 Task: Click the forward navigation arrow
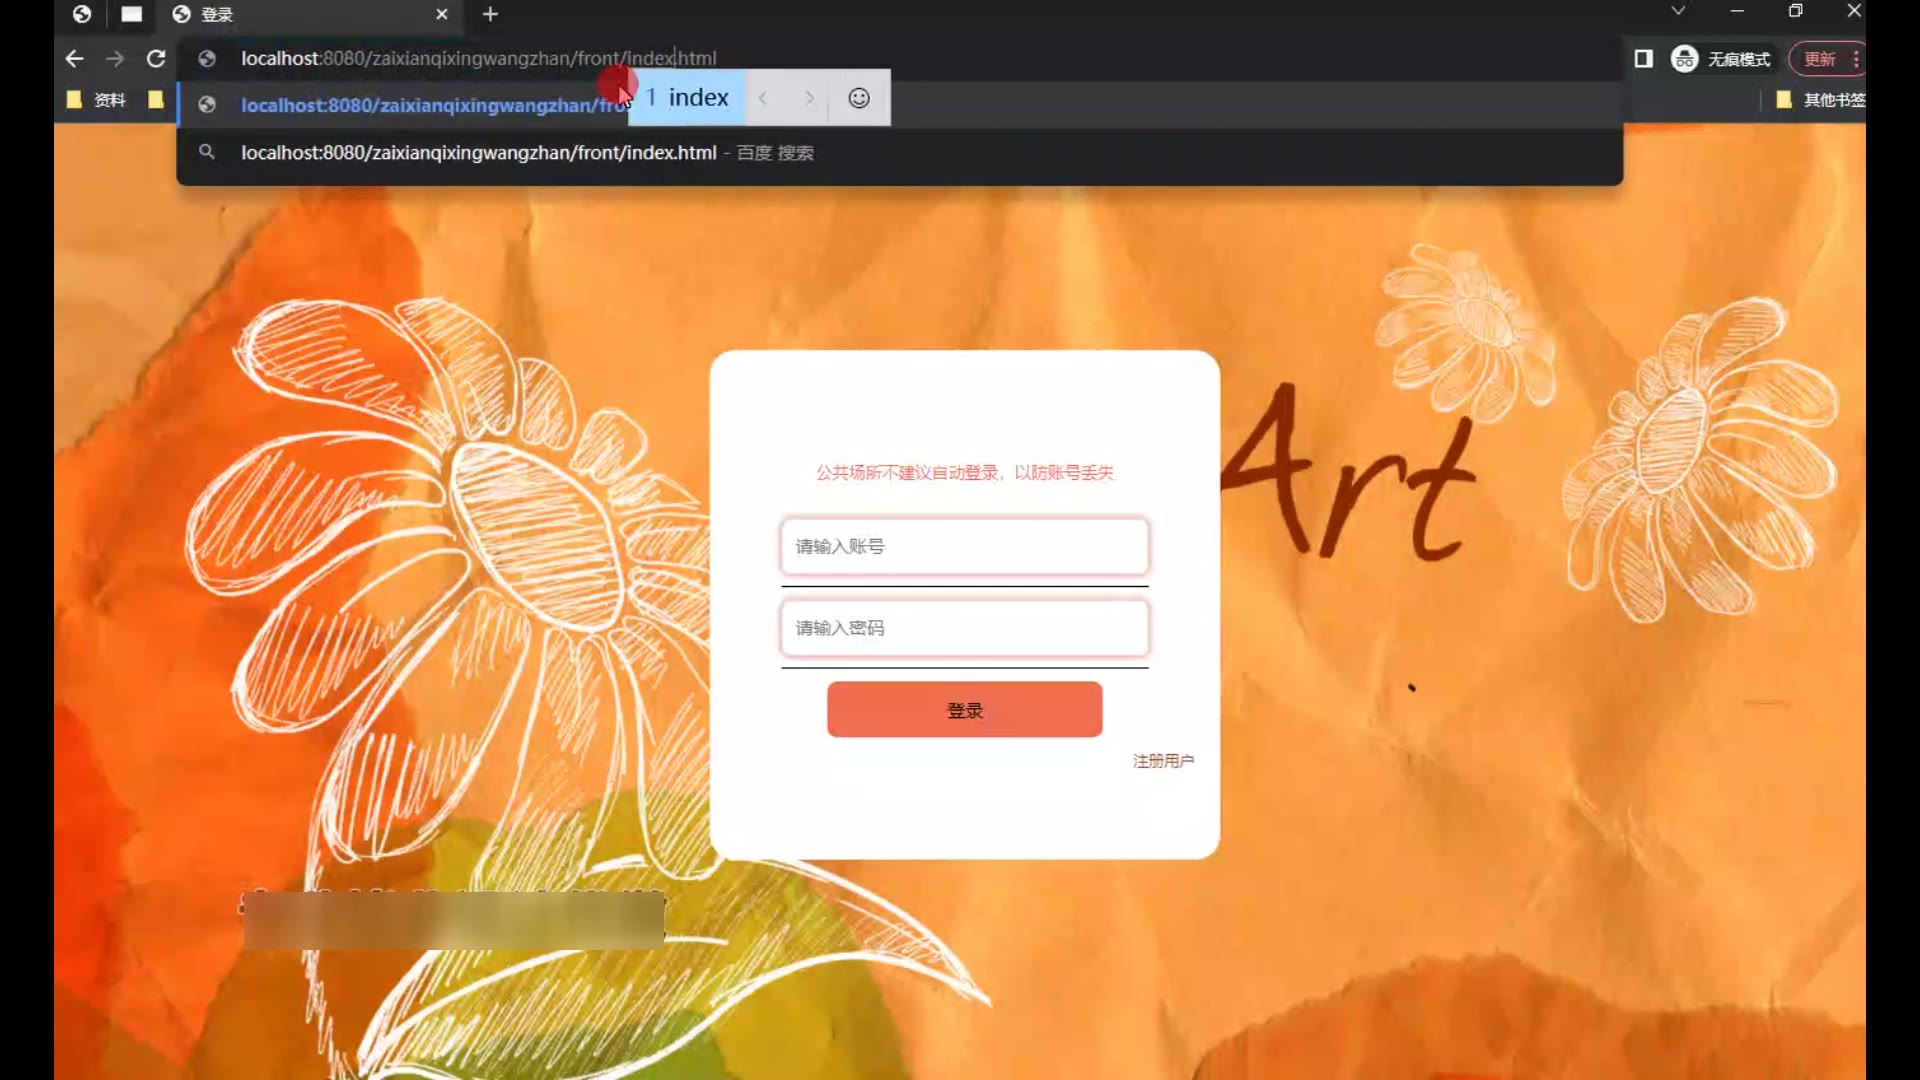(x=115, y=59)
